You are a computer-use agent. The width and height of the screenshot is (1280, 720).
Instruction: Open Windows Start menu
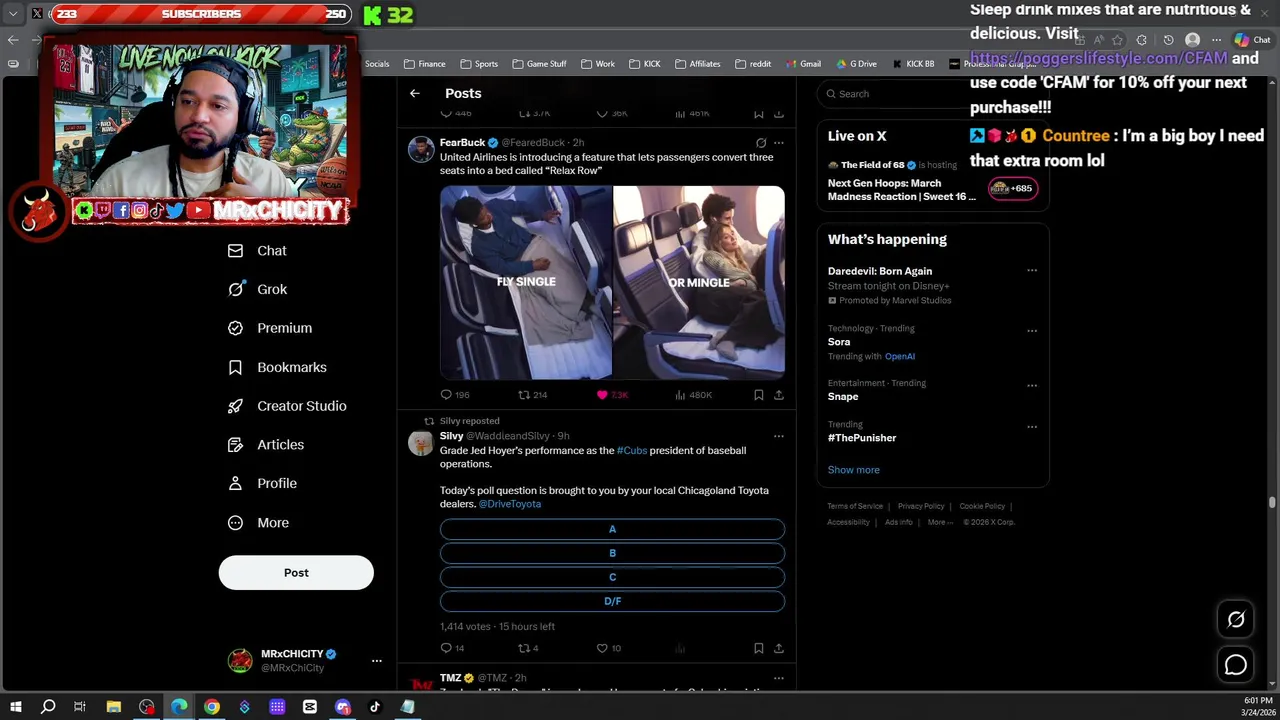pyautogui.click(x=16, y=707)
